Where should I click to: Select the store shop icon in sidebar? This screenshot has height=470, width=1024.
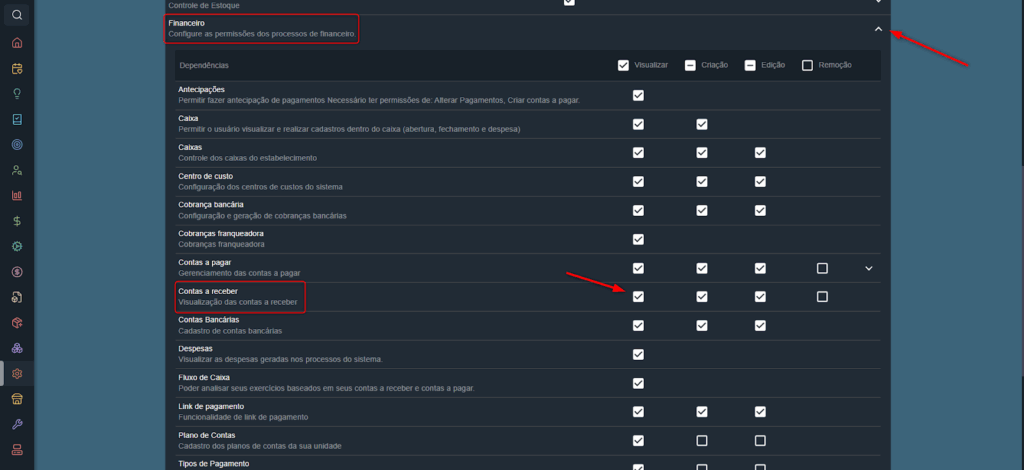point(17,399)
